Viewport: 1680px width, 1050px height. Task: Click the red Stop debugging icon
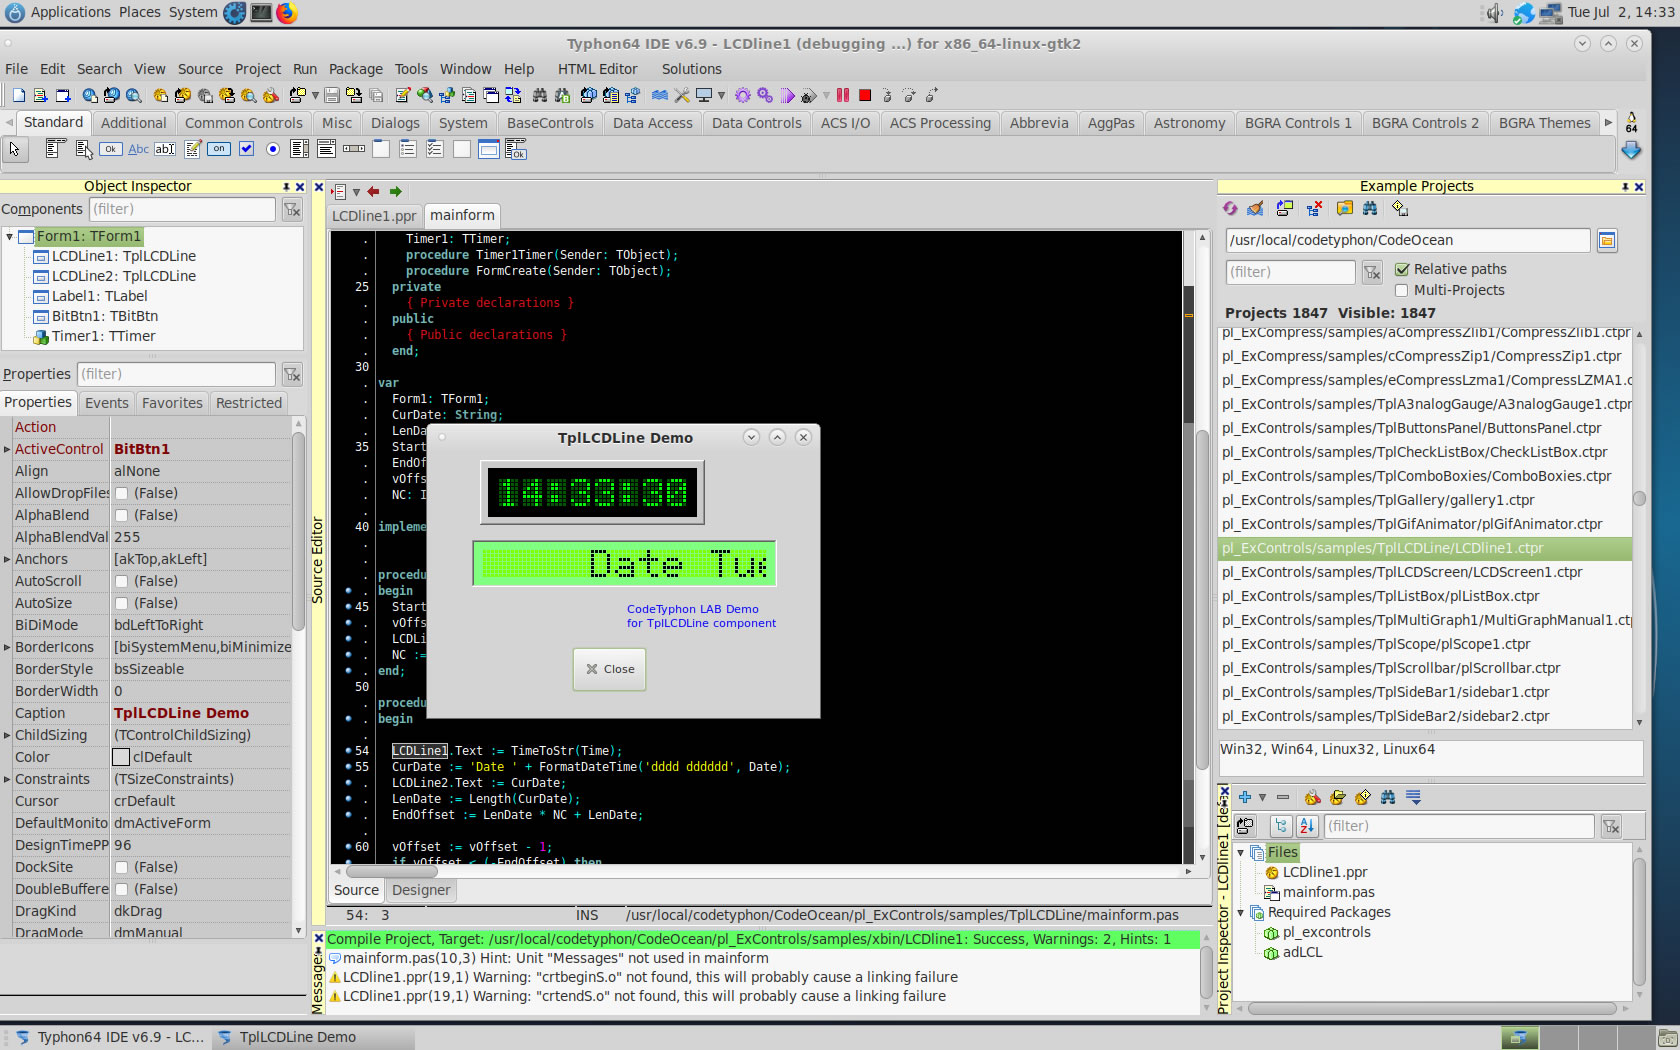[865, 95]
